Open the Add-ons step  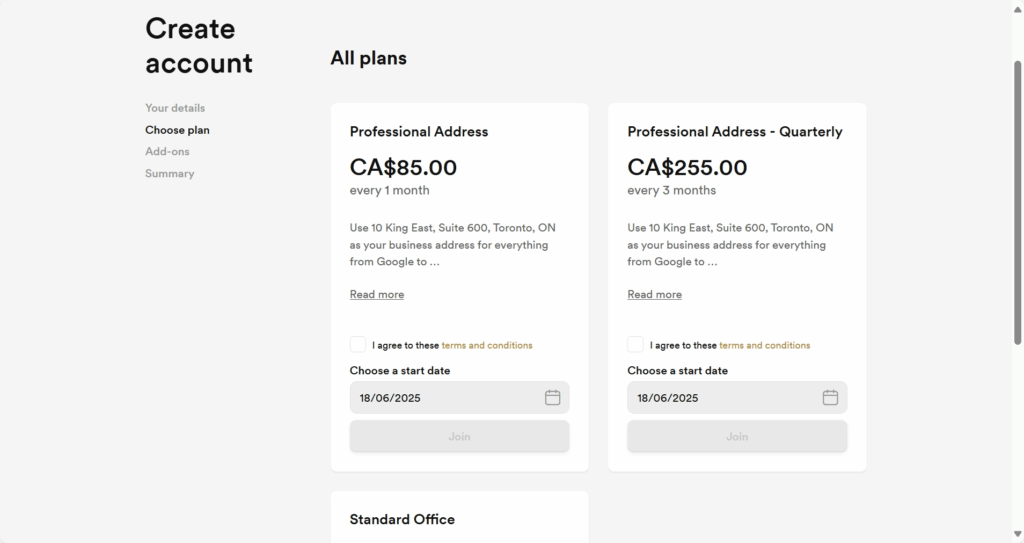point(167,152)
